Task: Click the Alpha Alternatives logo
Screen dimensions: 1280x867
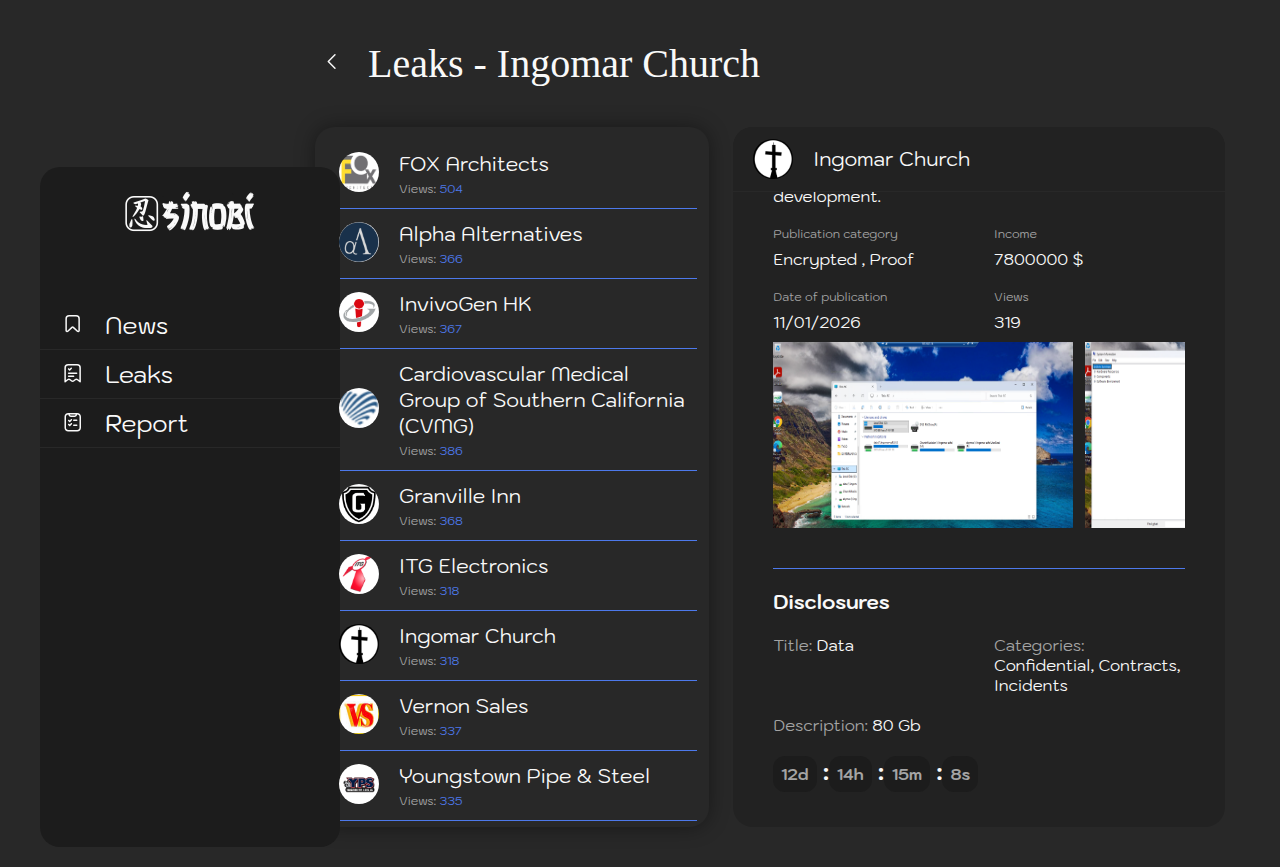Action: (x=359, y=242)
